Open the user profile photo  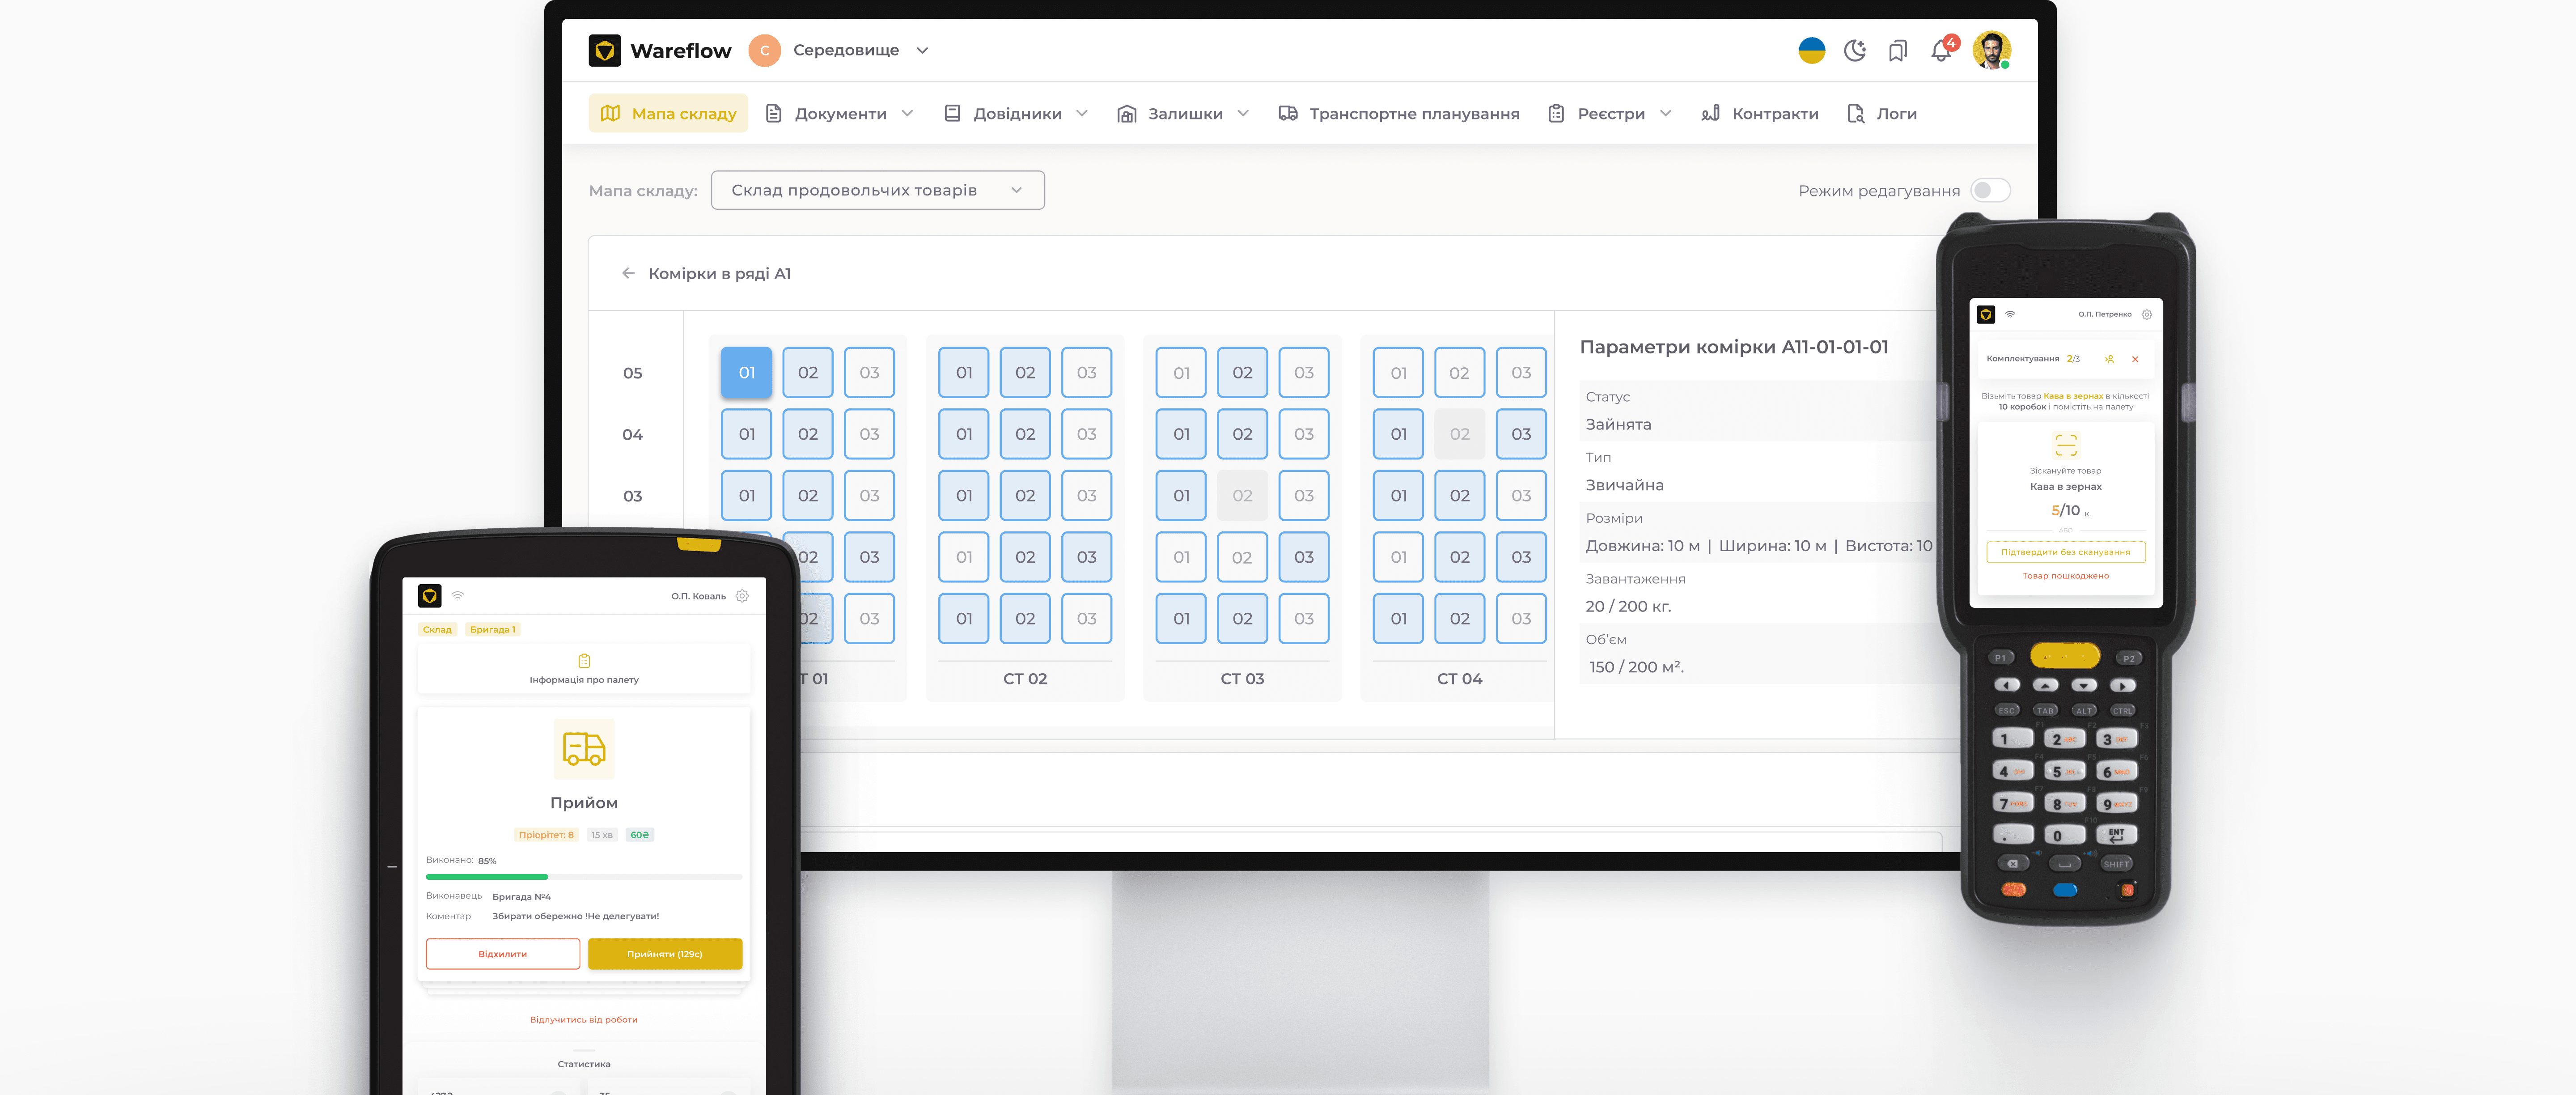[x=1991, y=50]
